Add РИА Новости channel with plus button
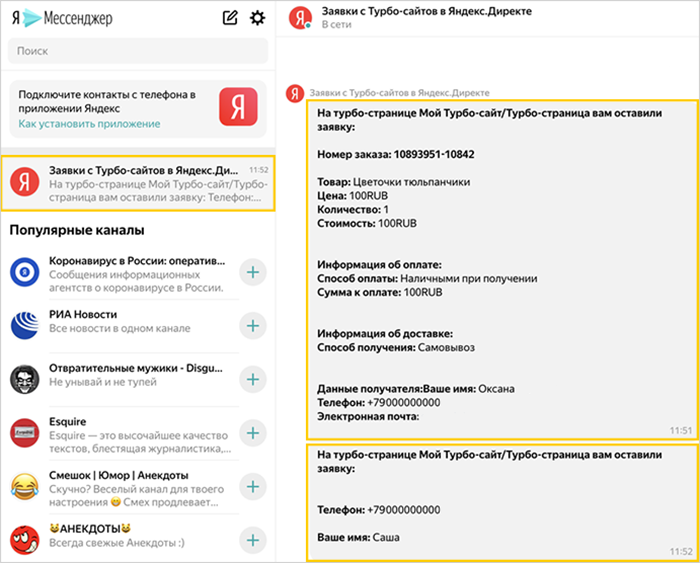The image size is (700, 563). pyautogui.click(x=253, y=326)
